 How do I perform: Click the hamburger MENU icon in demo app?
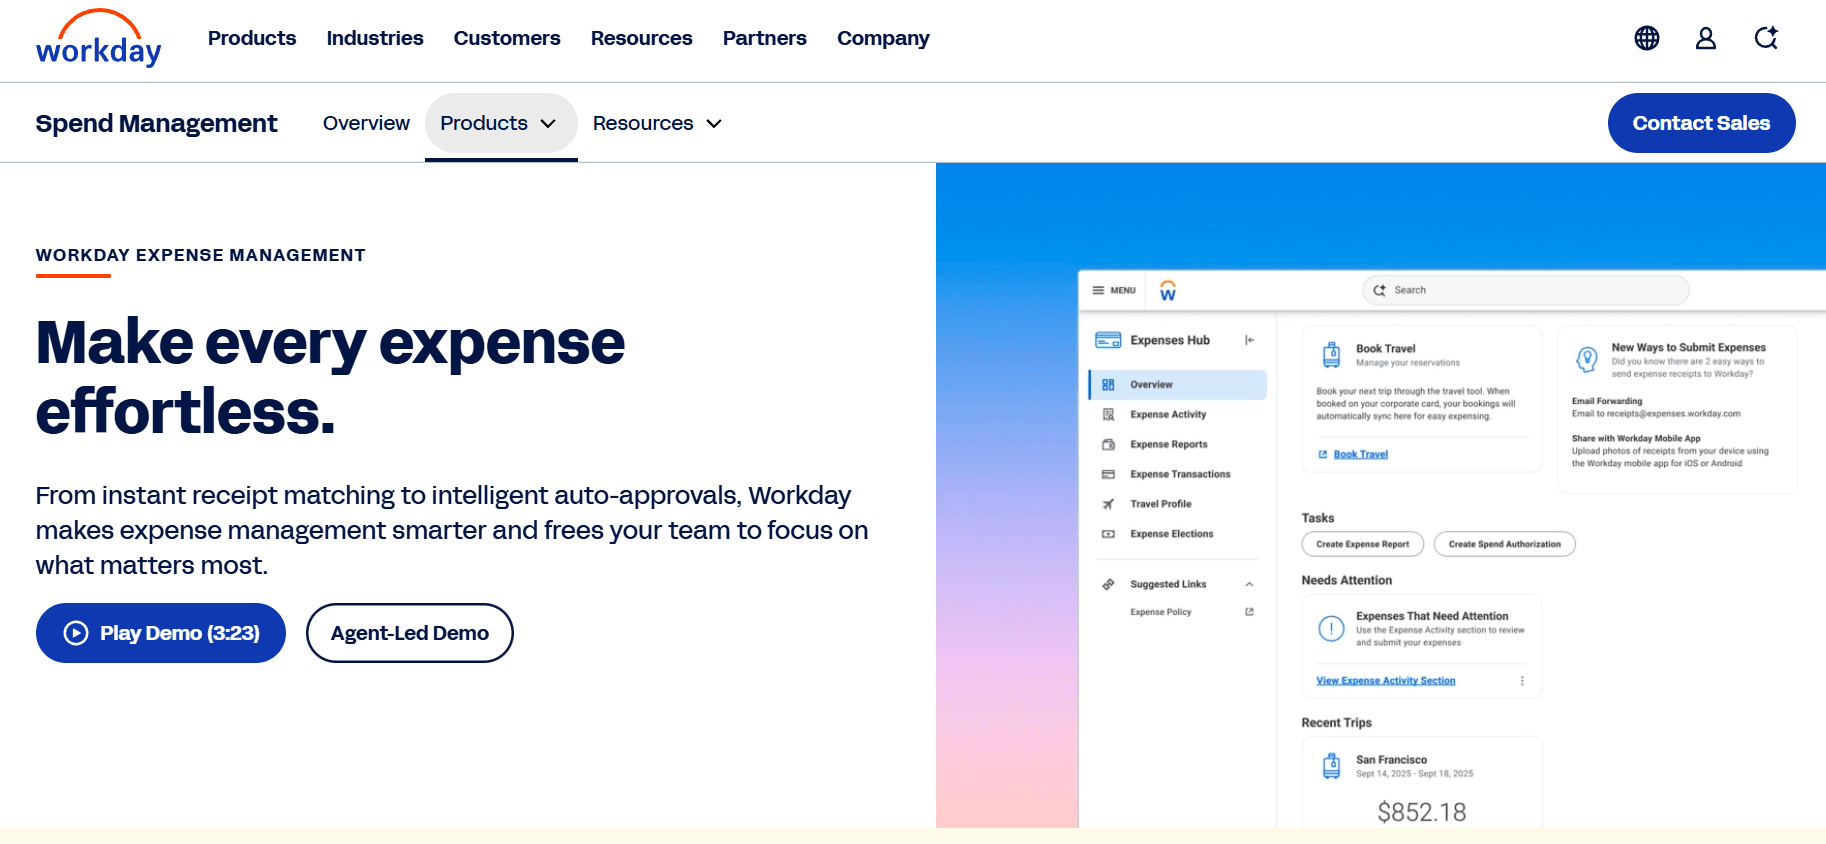coord(1098,290)
